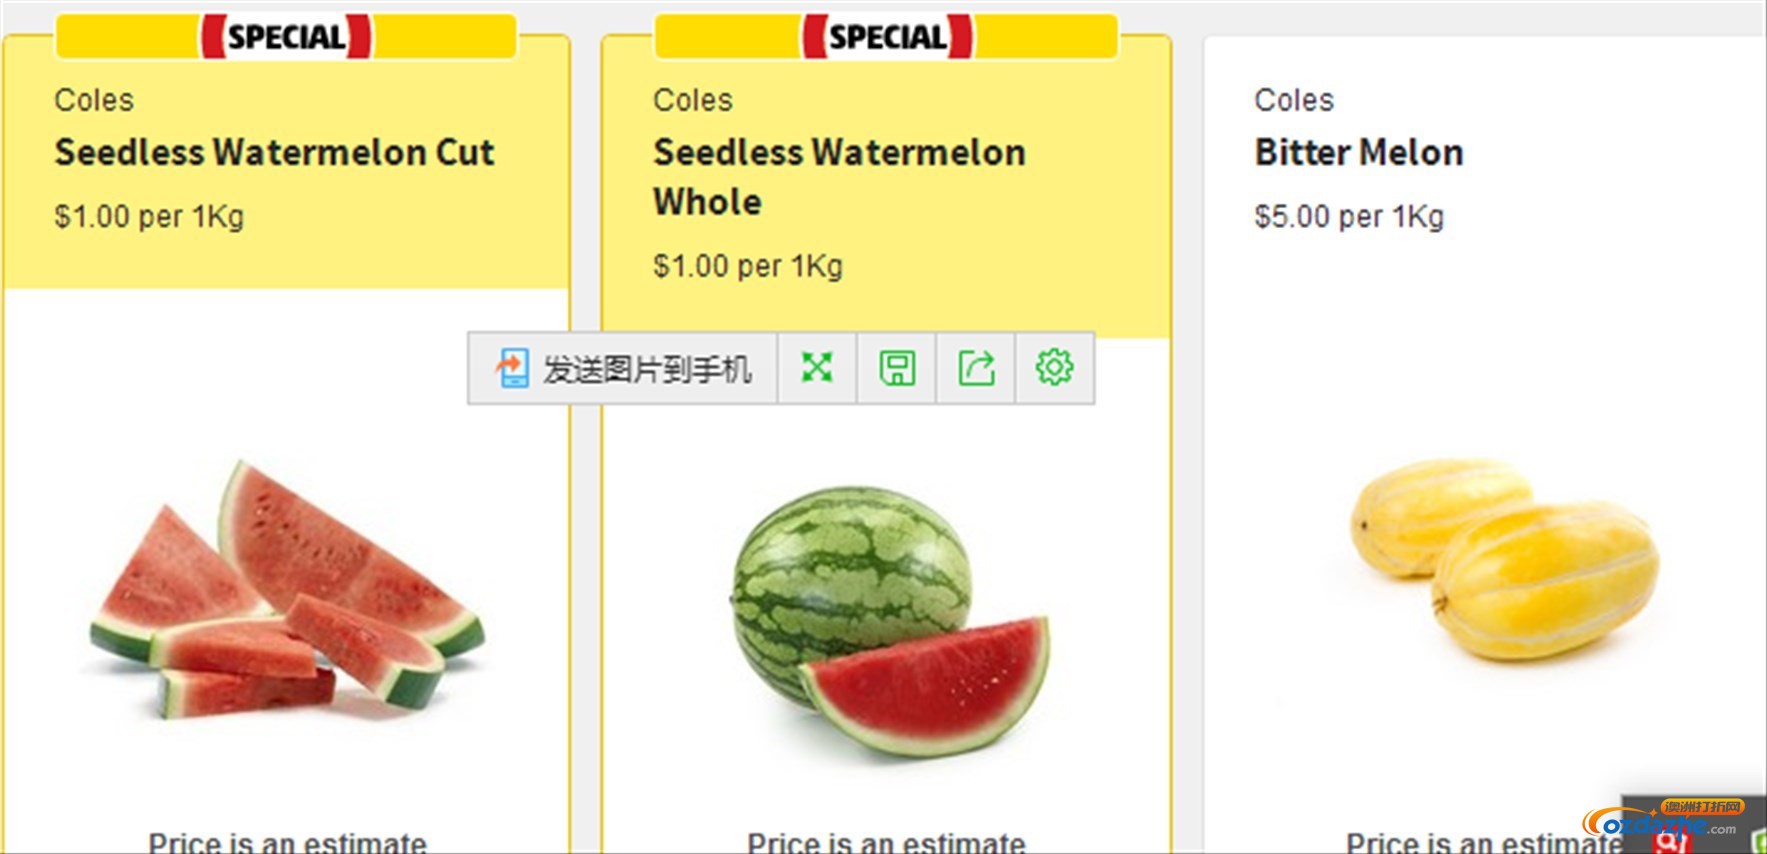The image size is (1767, 854).
Task: Open Seedless Watermelon Whole product title
Action: click(x=840, y=177)
